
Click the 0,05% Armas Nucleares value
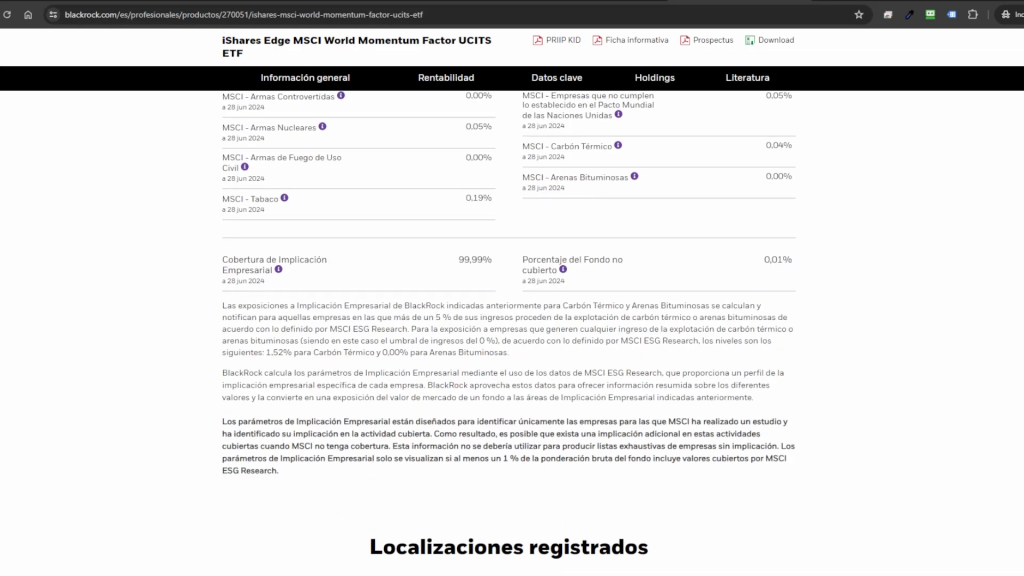pyautogui.click(x=479, y=127)
